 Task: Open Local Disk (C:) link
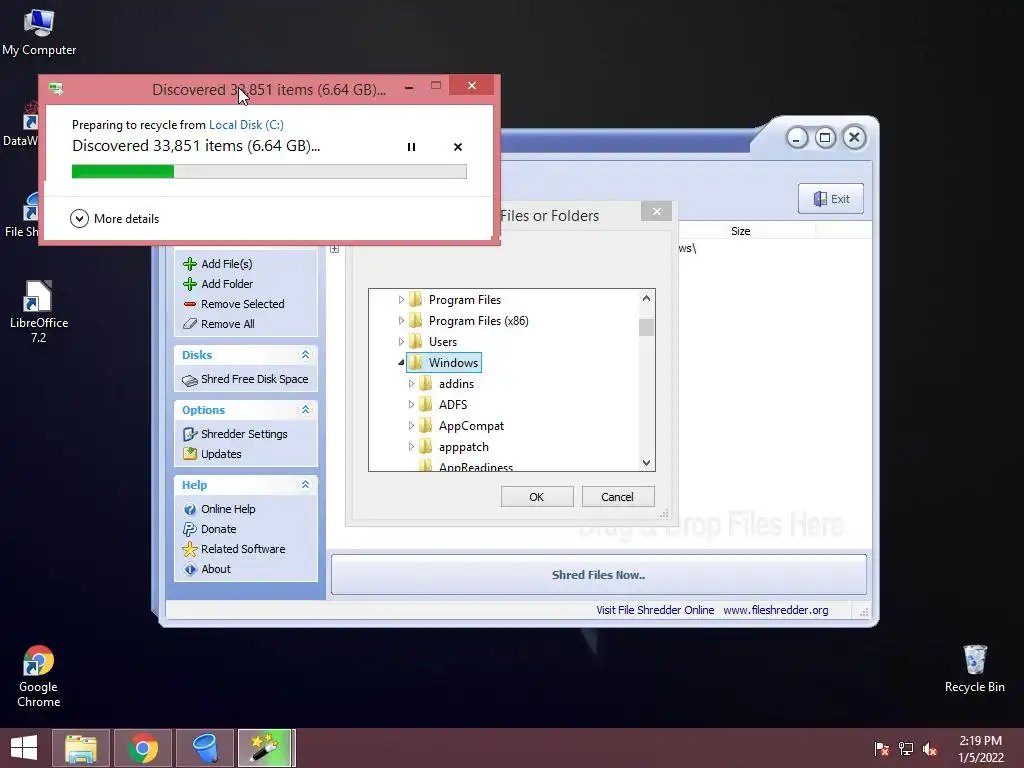click(246, 125)
